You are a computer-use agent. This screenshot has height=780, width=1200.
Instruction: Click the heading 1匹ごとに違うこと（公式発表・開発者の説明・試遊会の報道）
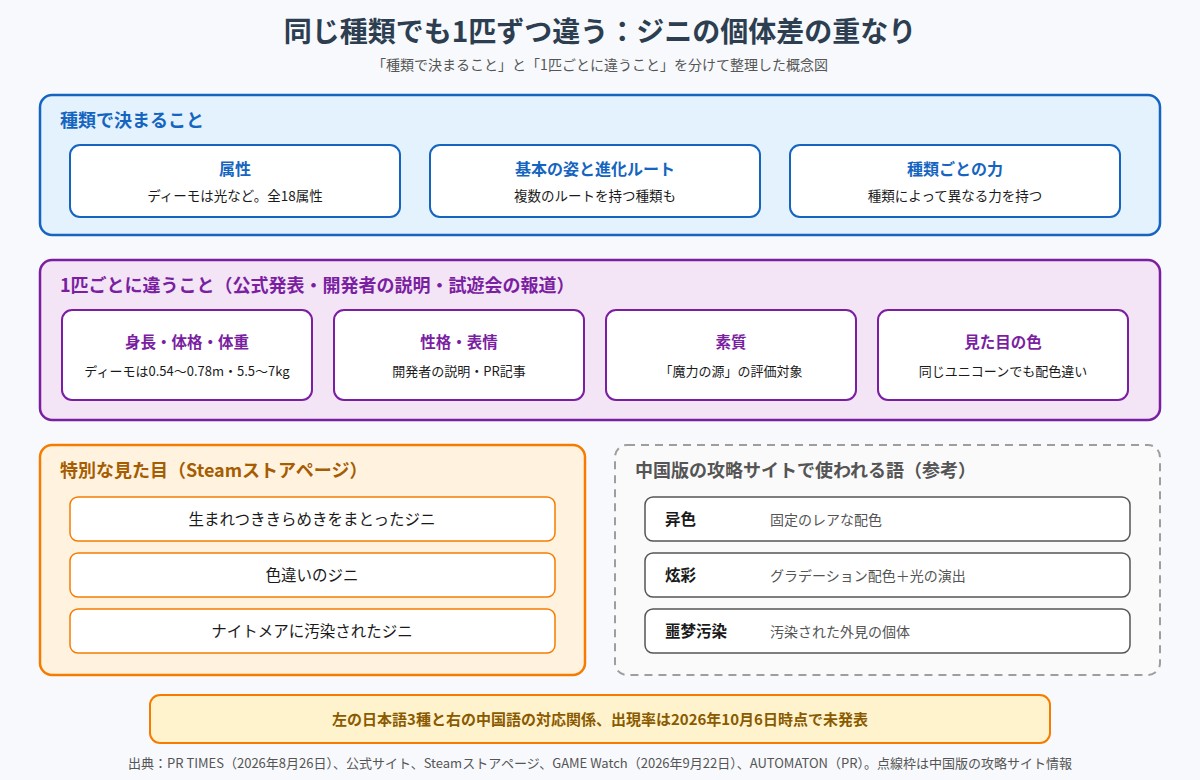click(x=313, y=286)
